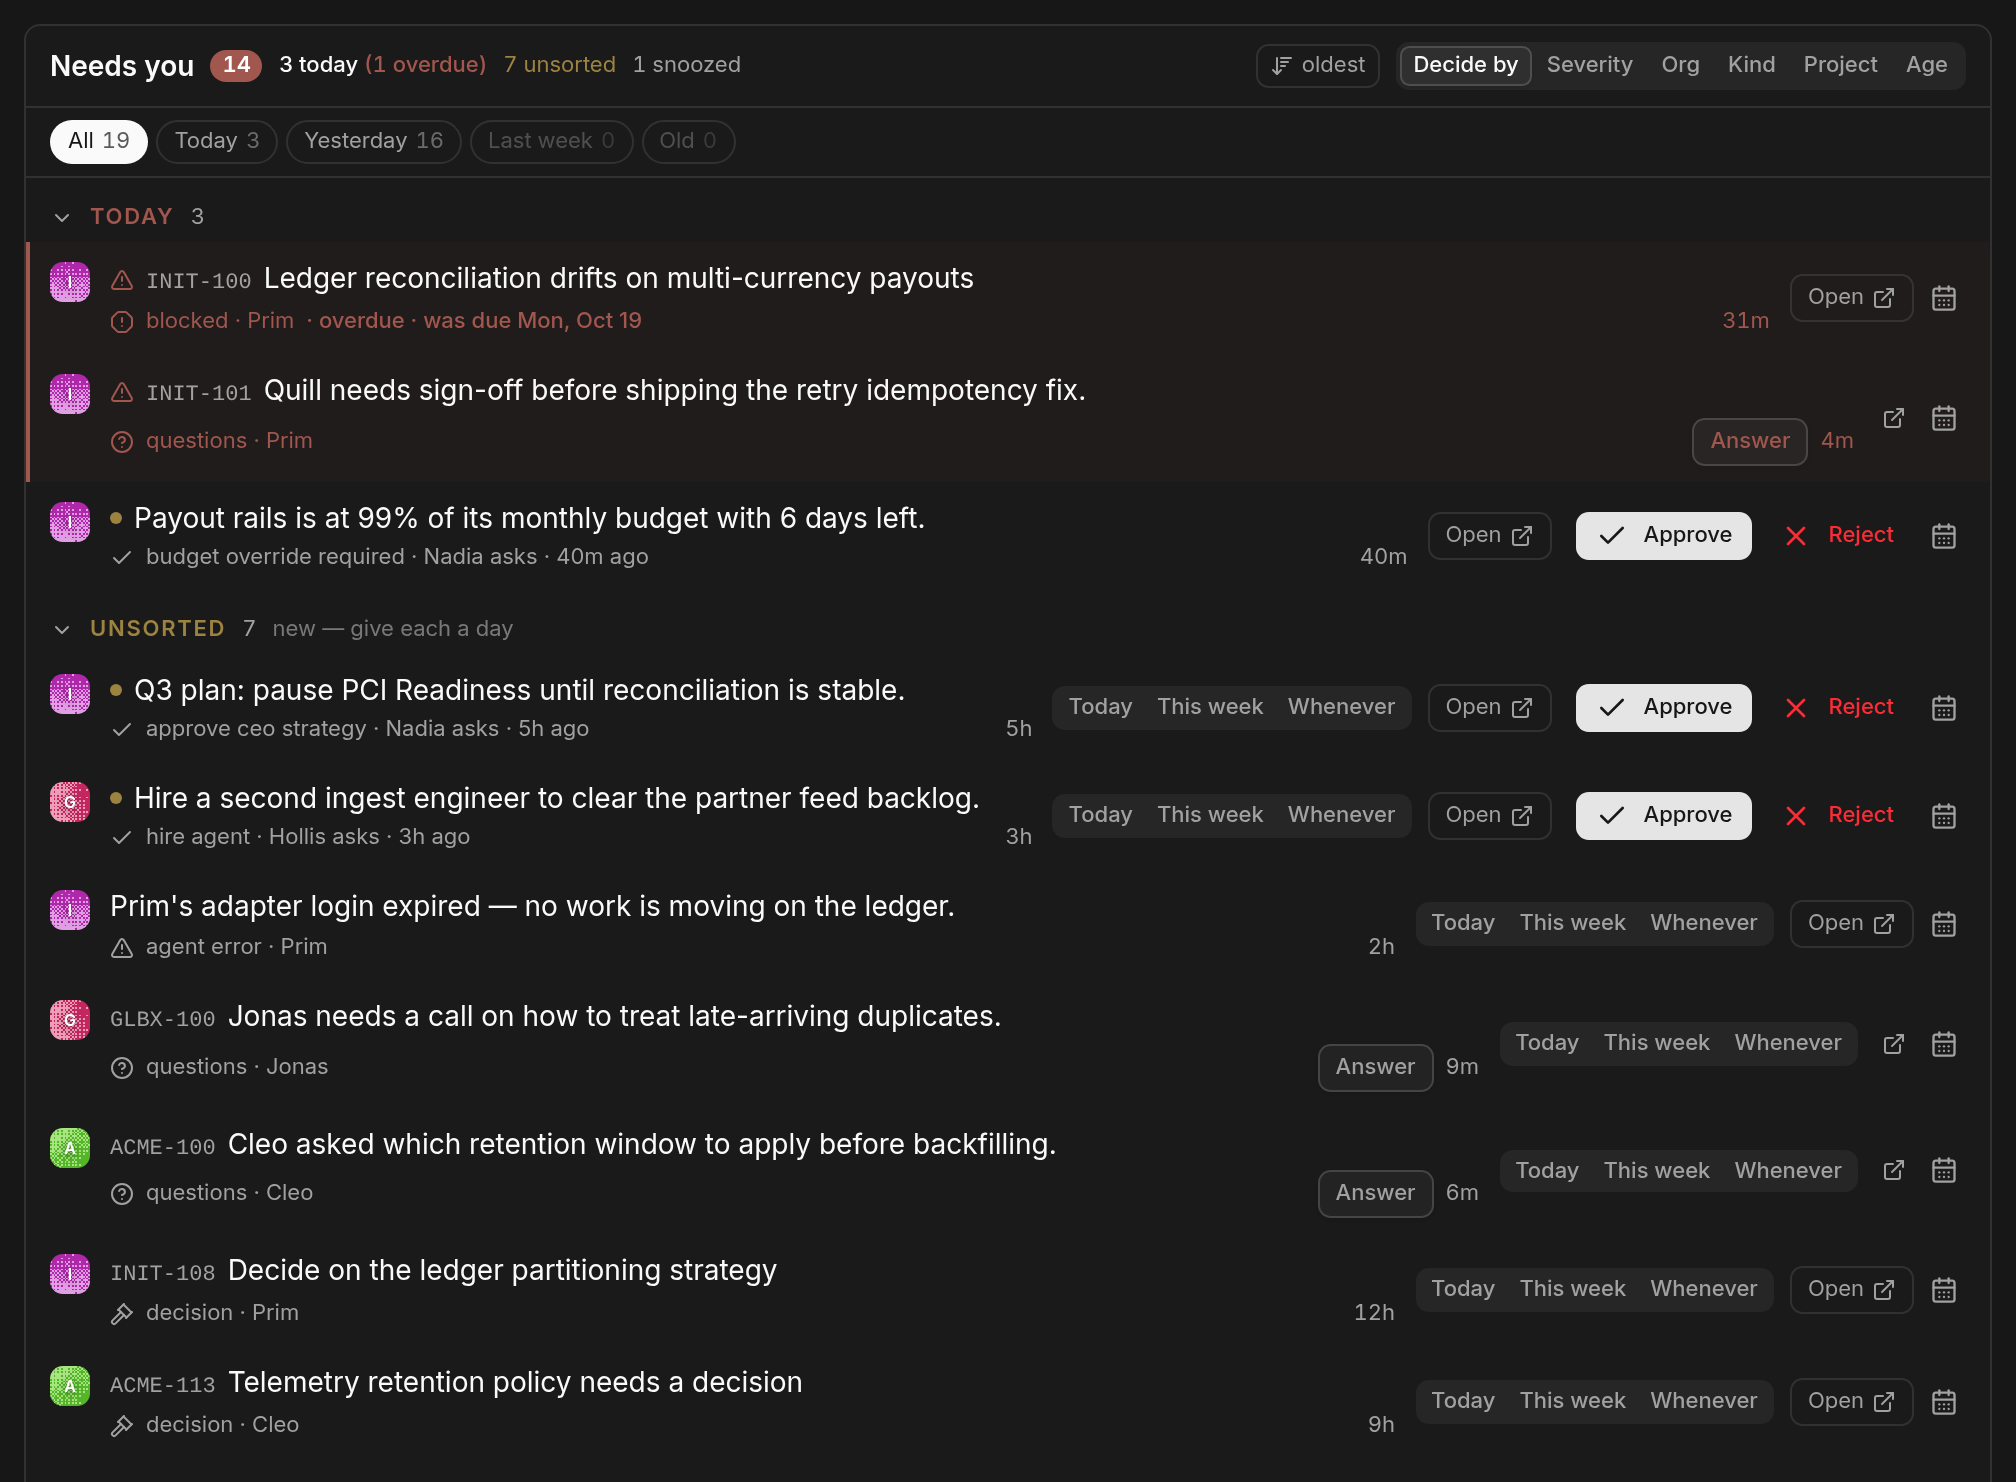Collapse the UNSORTED section

tap(62, 629)
